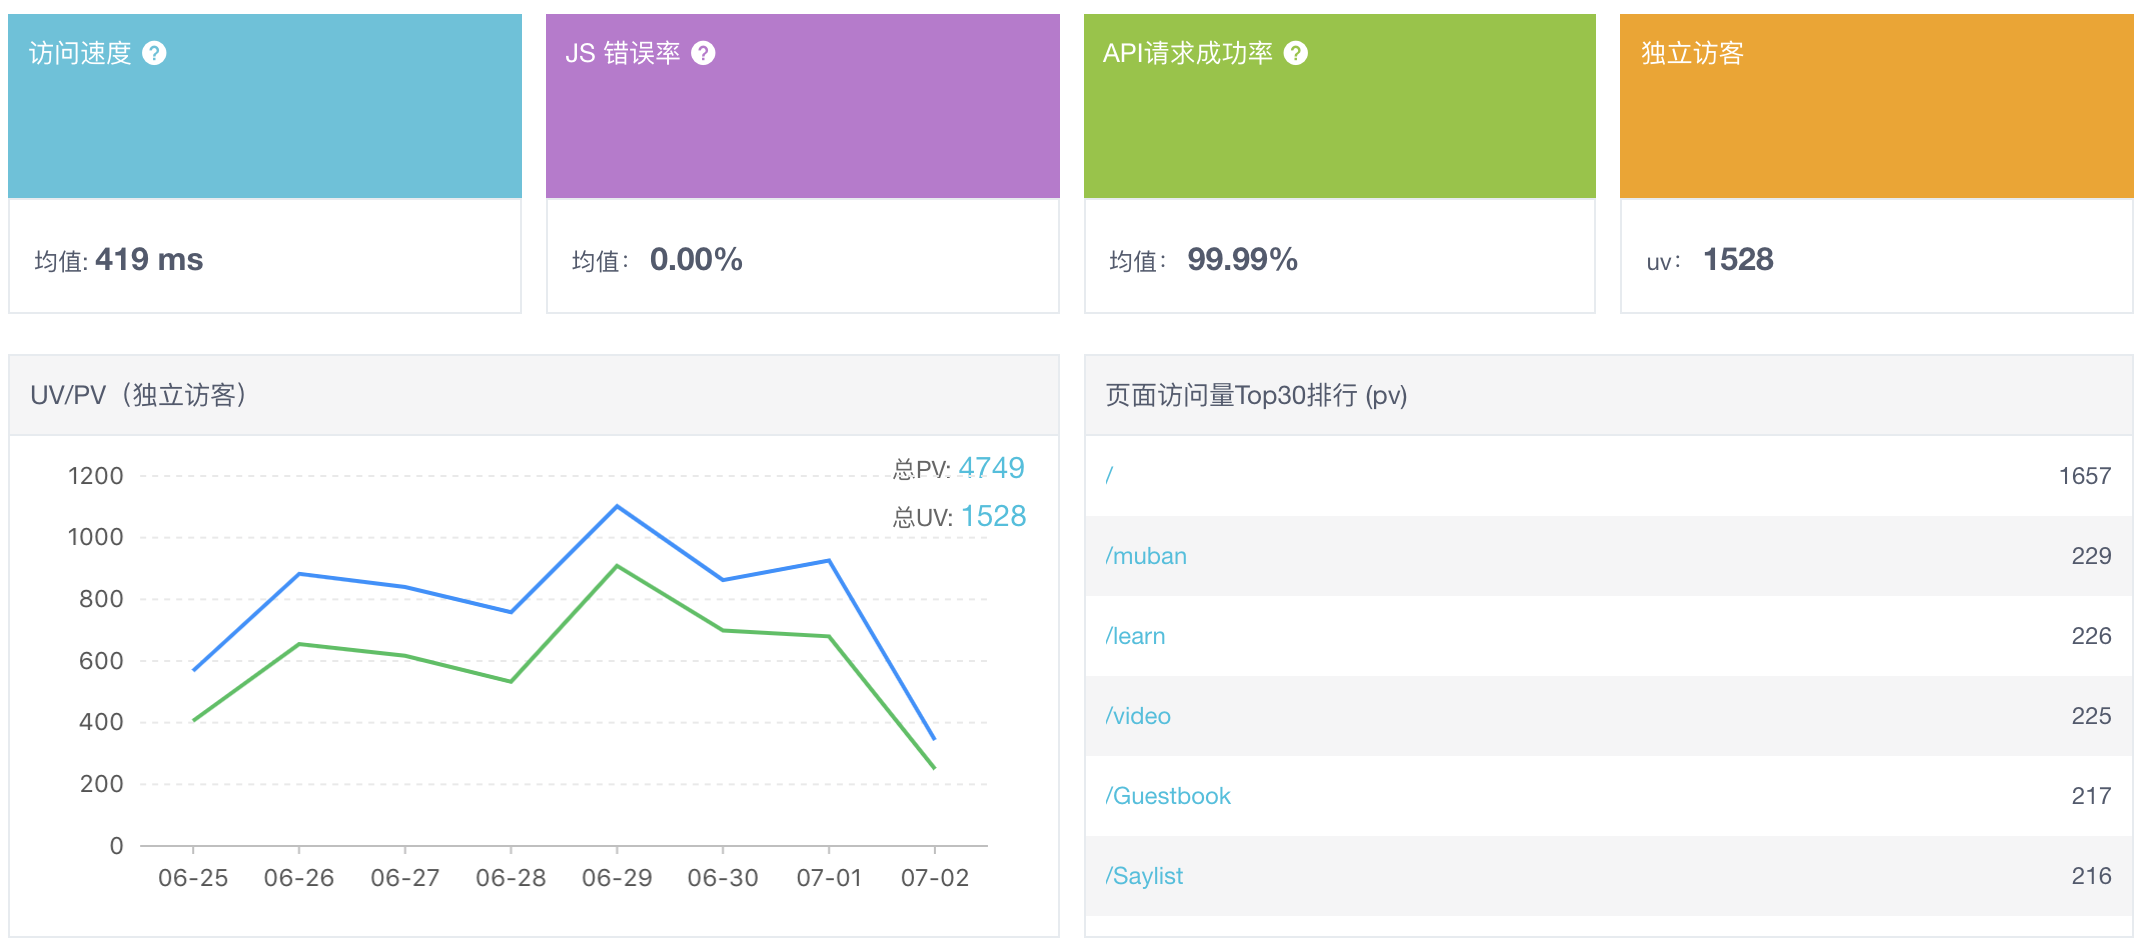Click the purple JS 错误率 card
The height and width of the screenshot is (950, 2138).
point(802,120)
